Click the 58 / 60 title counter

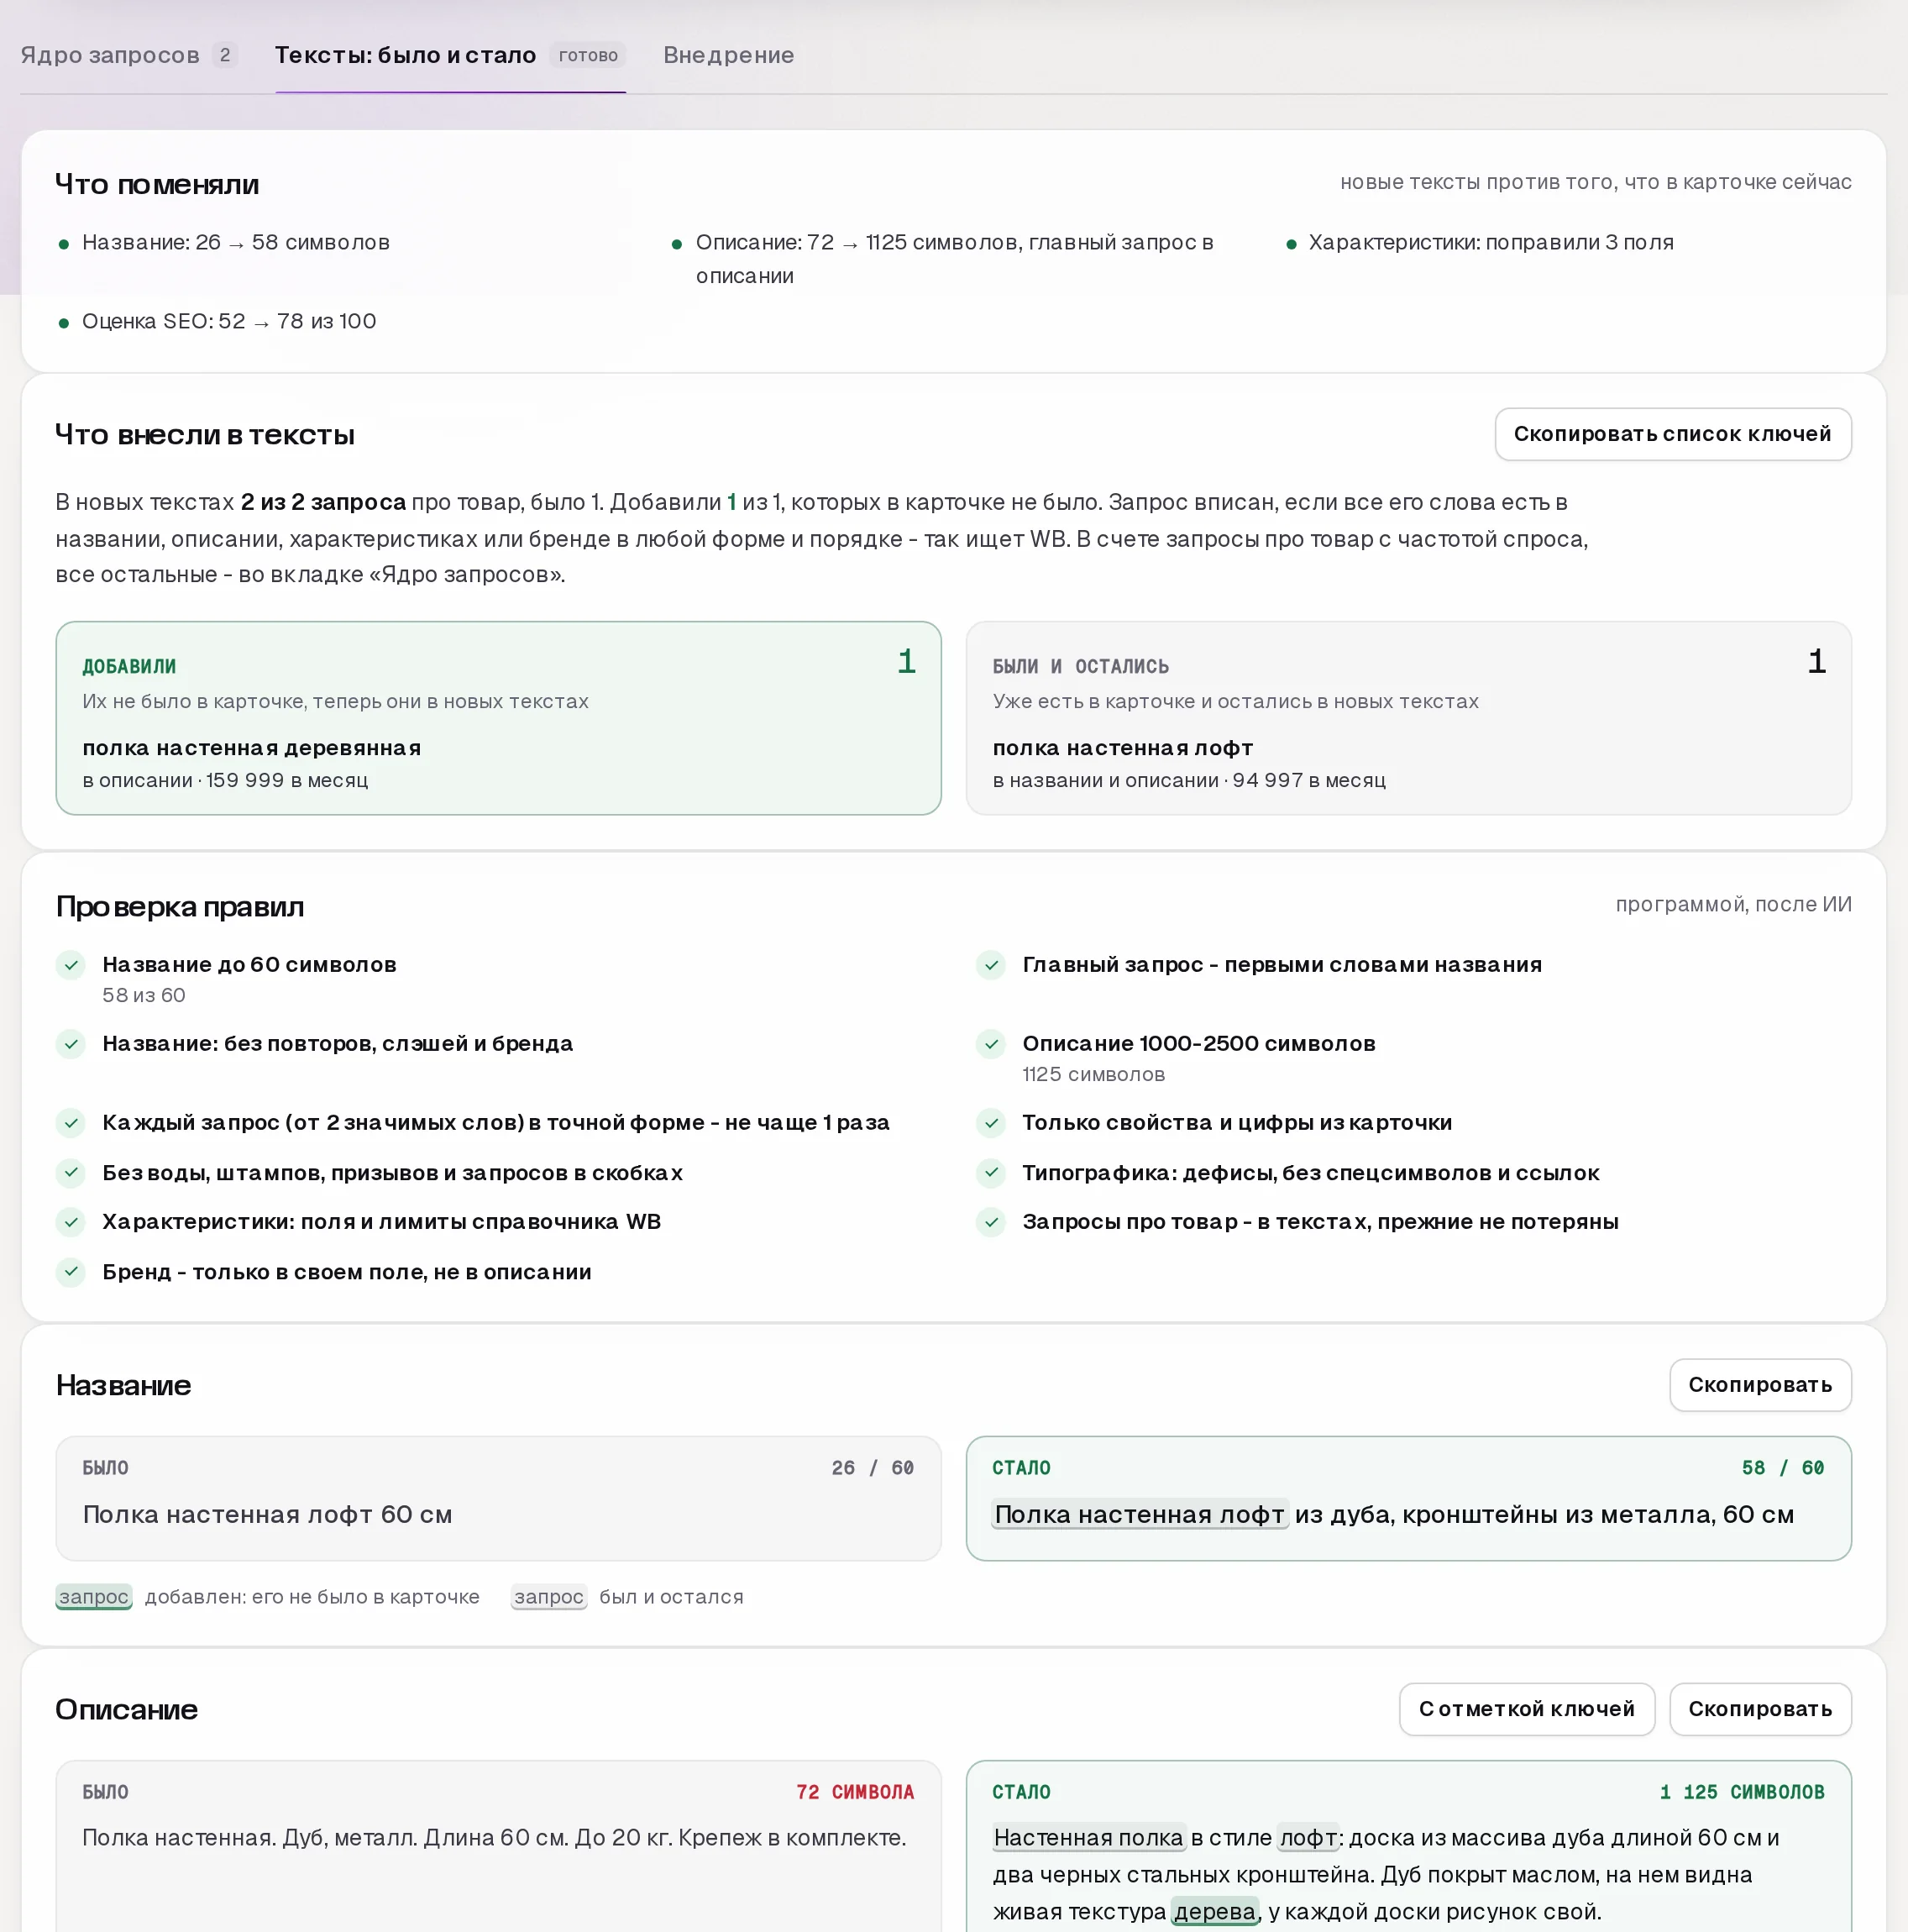(1782, 1468)
